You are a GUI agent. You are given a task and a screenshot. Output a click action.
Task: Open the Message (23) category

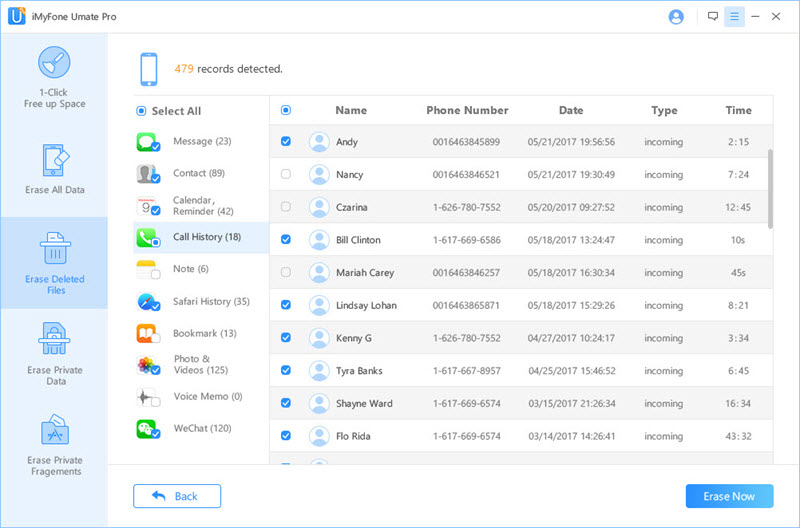click(202, 141)
